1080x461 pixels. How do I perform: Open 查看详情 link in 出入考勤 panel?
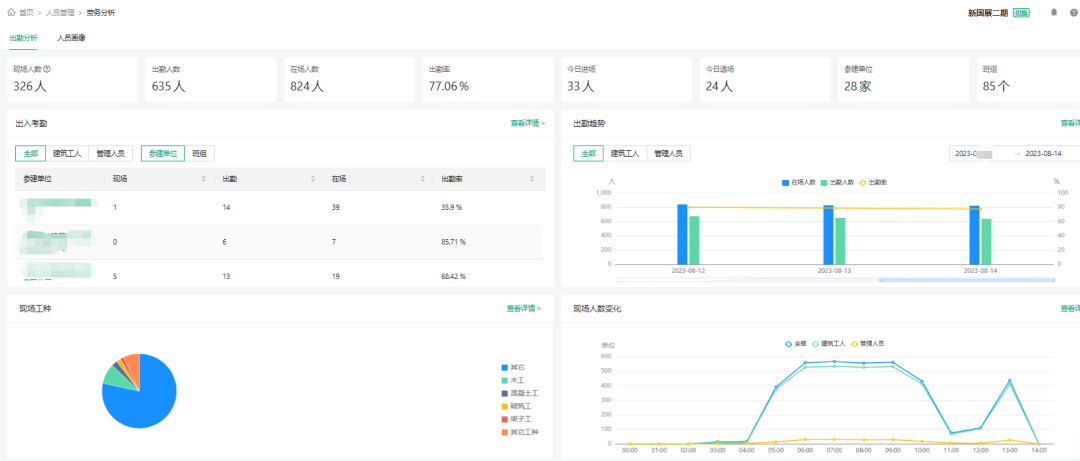click(x=528, y=123)
